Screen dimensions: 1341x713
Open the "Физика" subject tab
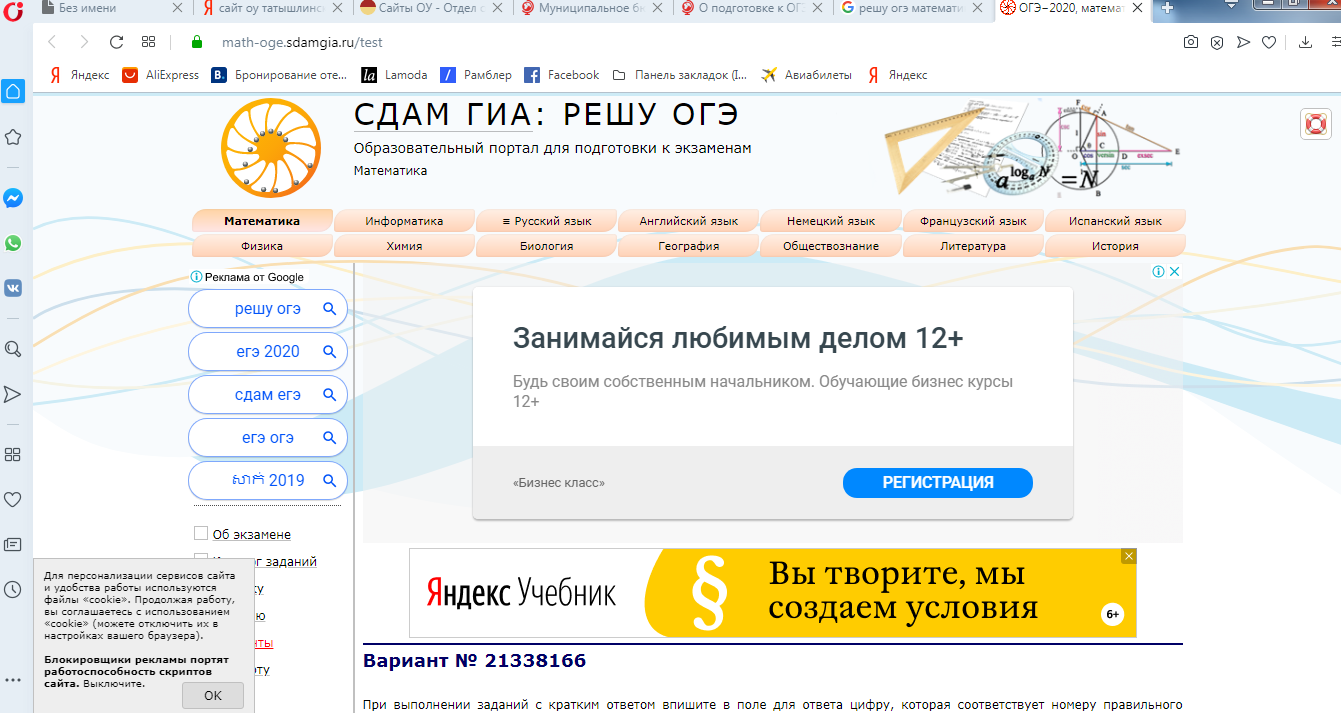pos(261,246)
